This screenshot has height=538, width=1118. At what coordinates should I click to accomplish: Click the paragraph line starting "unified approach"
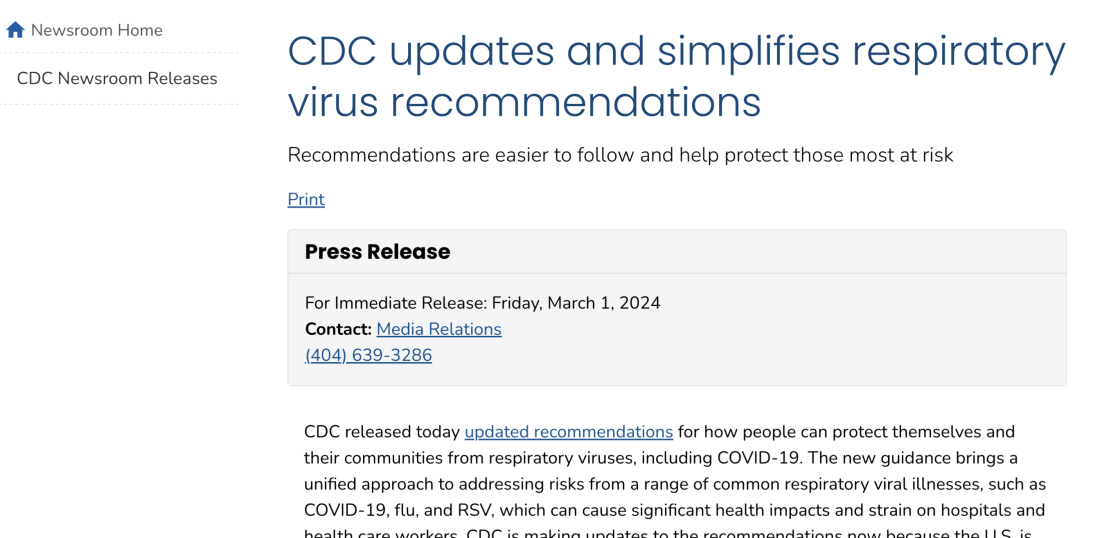point(675,484)
